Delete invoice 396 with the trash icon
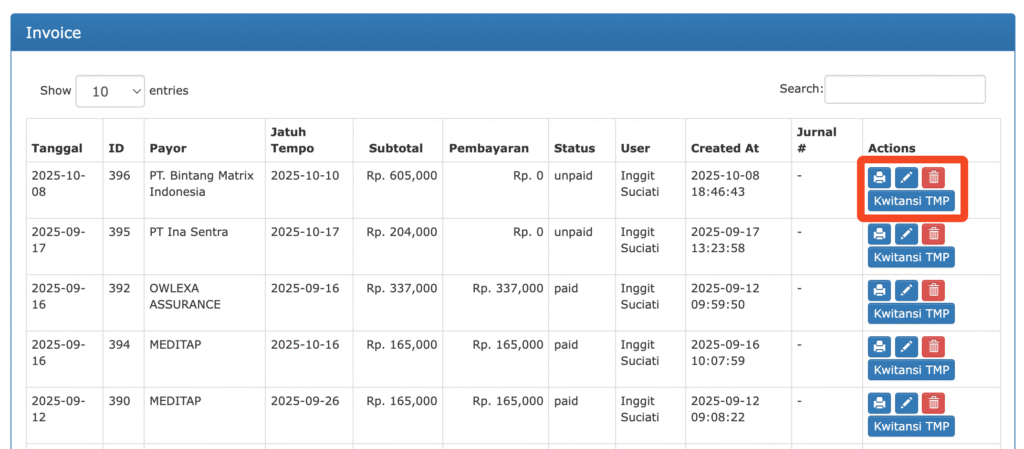Screen dimensions: 1024x449 click(x=932, y=178)
